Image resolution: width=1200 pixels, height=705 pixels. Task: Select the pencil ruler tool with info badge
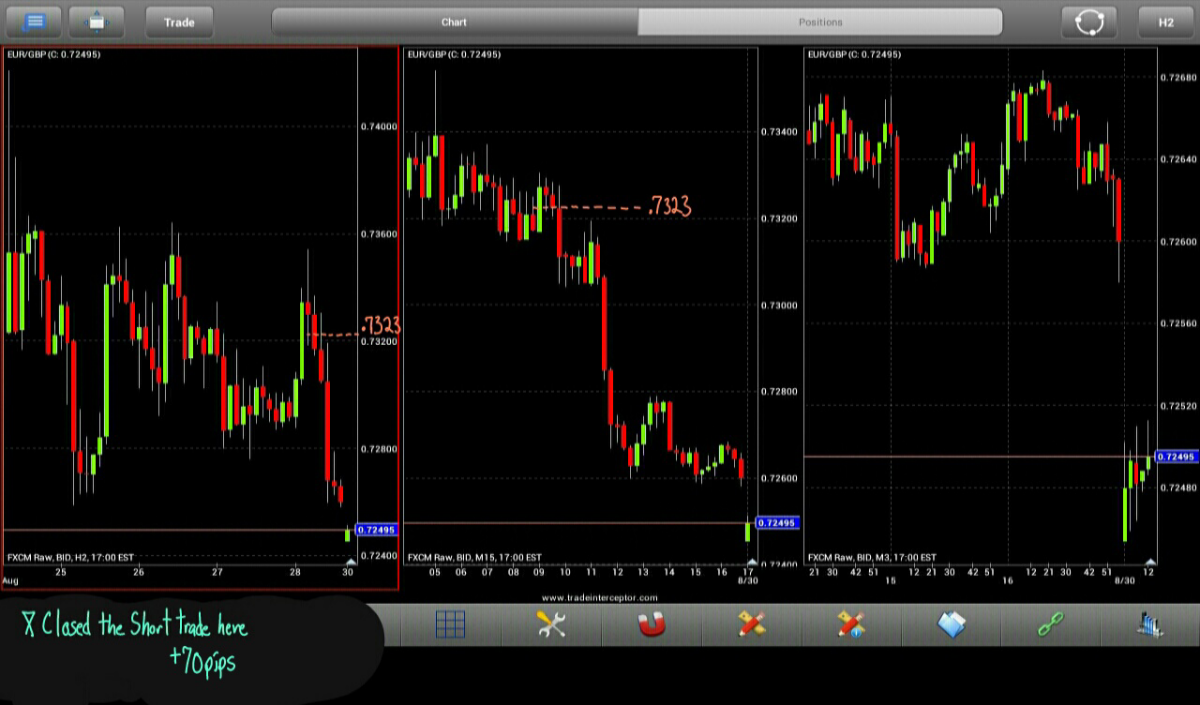(x=851, y=625)
